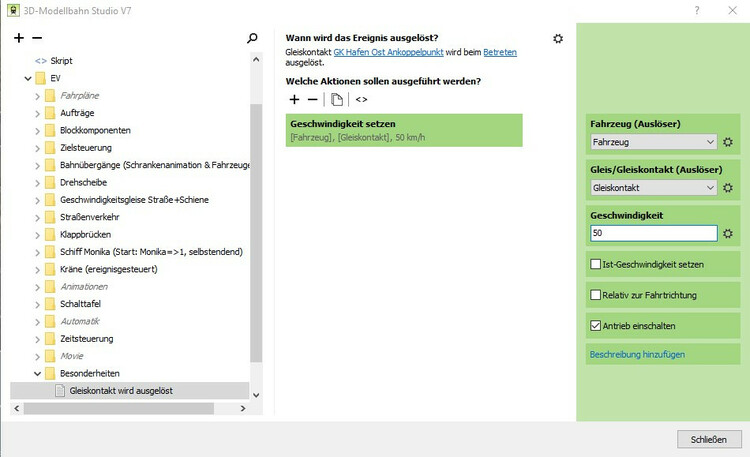Open the help question mark

(x=697, y=10)
